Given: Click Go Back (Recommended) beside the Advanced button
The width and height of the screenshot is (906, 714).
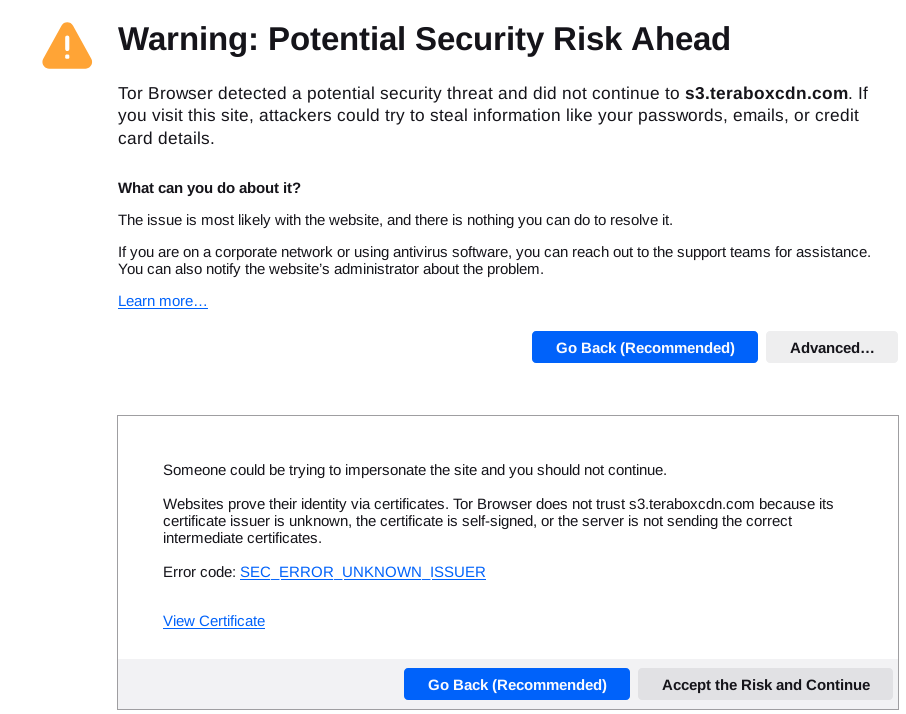Looking at the screenshot, I should pos(644,347).
